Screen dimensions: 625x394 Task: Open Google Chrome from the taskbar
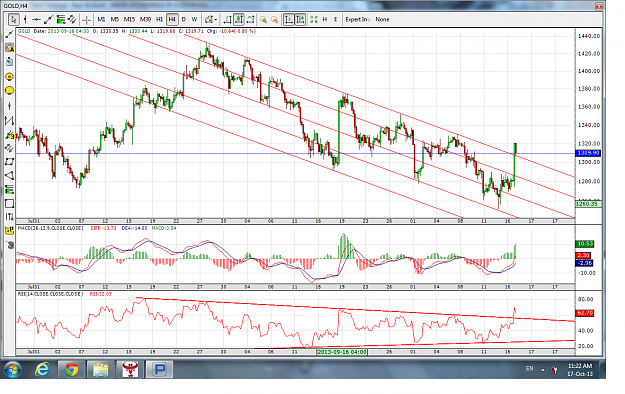coord(71,370)
